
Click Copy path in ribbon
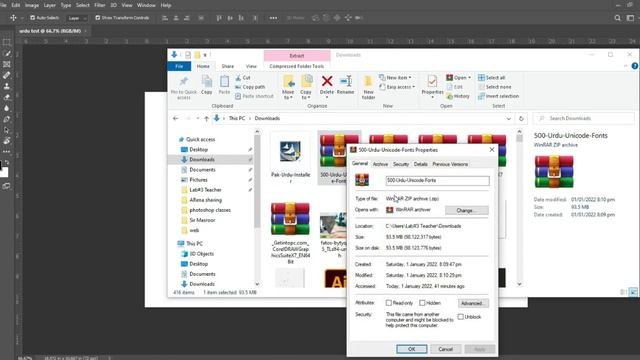[x=250, y=87]
